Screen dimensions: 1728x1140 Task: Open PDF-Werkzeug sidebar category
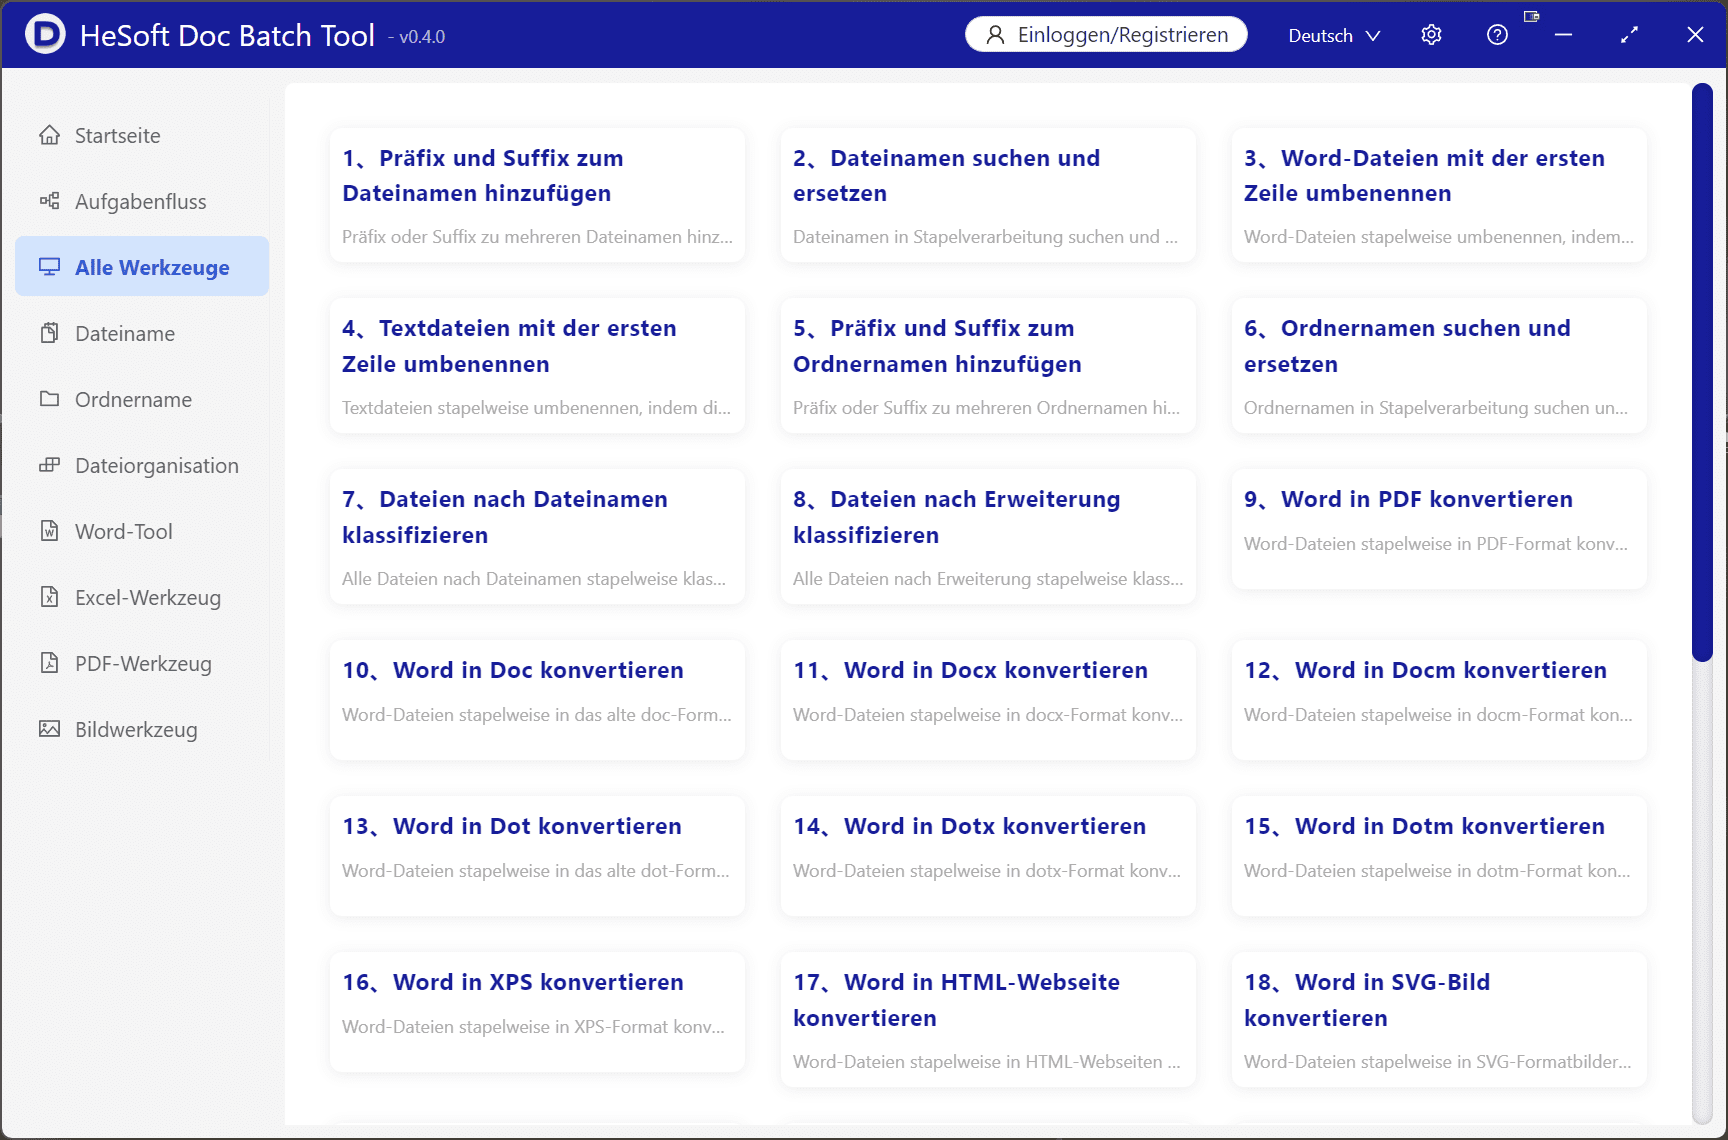[142, 663]
